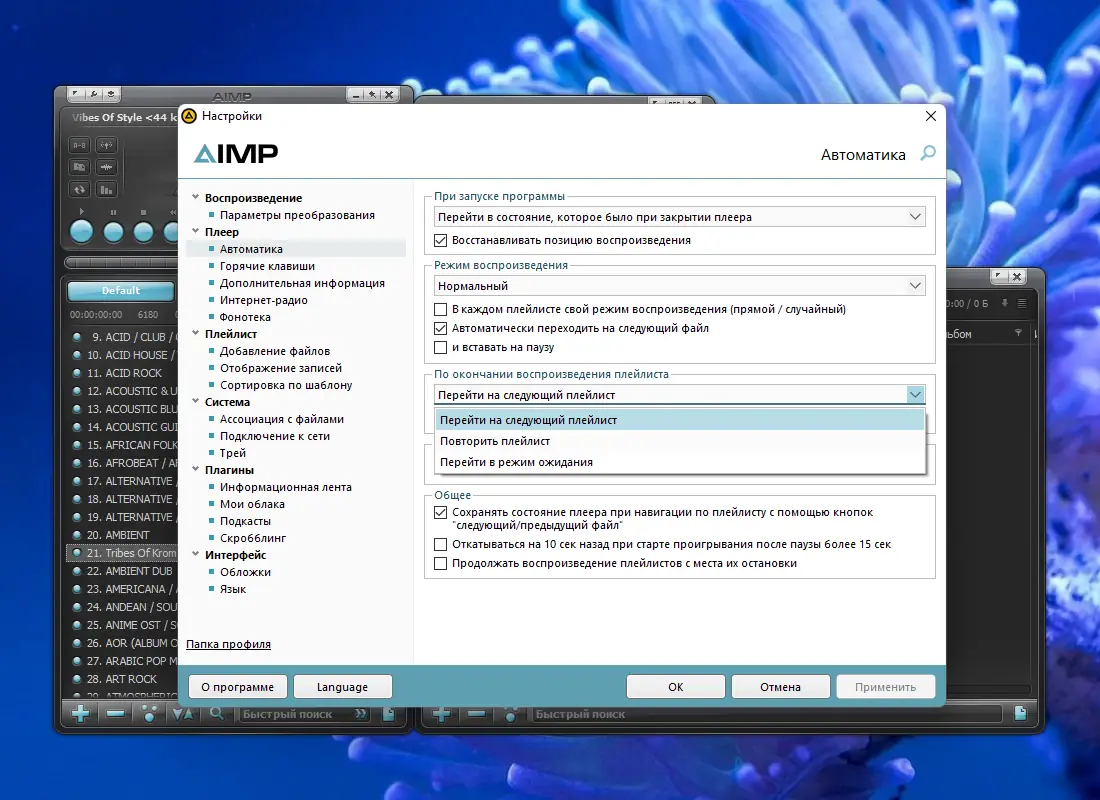This screenshot has width=1100, height=800.
Task: Click the radio capture icon in AIMP player
Action: click(x=107, y=145)
